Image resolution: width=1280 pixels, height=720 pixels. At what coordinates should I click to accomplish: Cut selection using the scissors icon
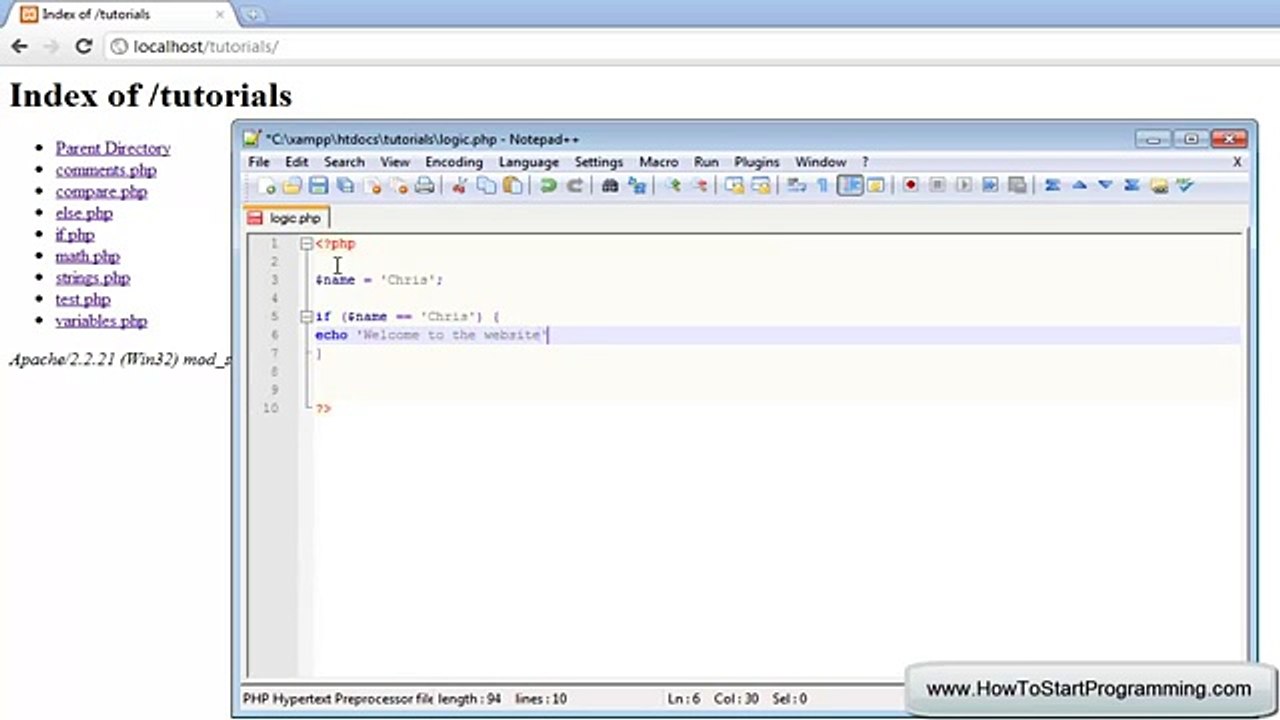(460, 186)
